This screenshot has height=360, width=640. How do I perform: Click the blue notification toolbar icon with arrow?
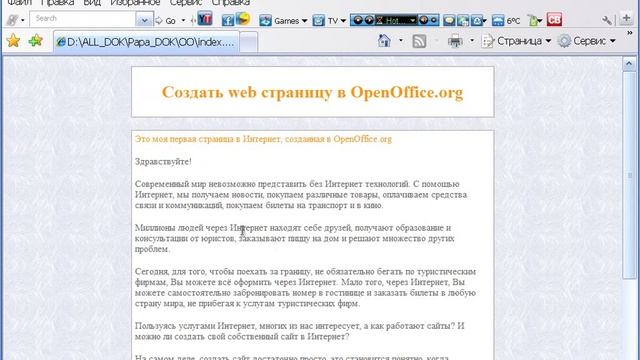(x=477, y=20)
